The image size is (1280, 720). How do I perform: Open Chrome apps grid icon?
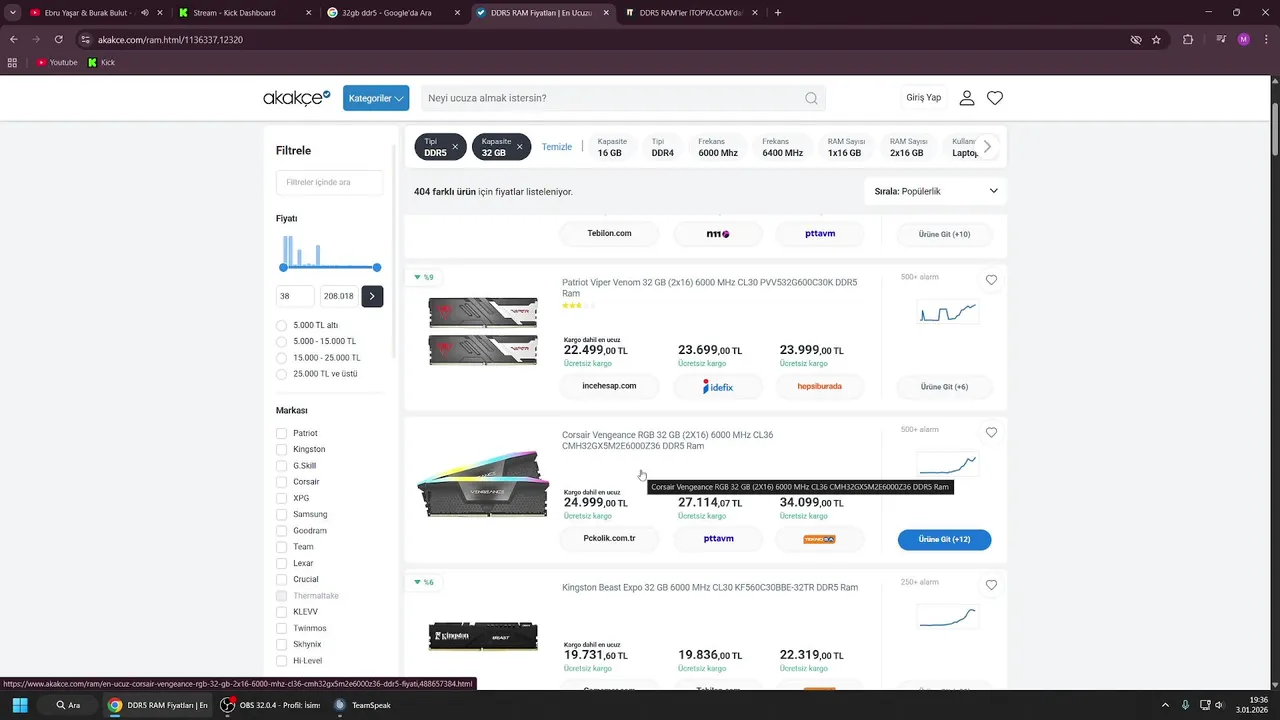tap(12, 62)
